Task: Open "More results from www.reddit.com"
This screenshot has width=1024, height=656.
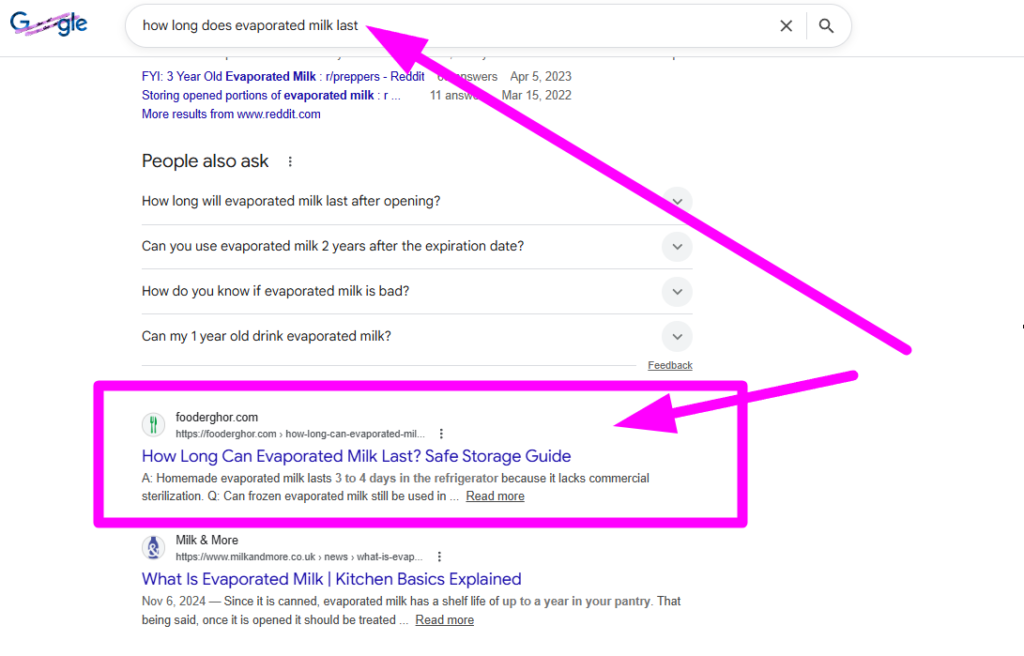Action: (230, 113)
